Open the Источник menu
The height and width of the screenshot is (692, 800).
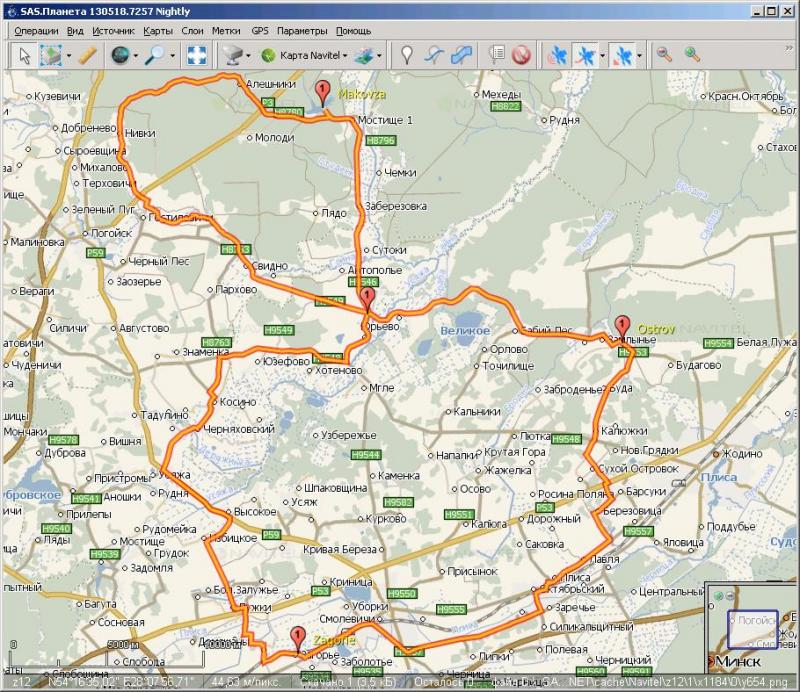113,31
